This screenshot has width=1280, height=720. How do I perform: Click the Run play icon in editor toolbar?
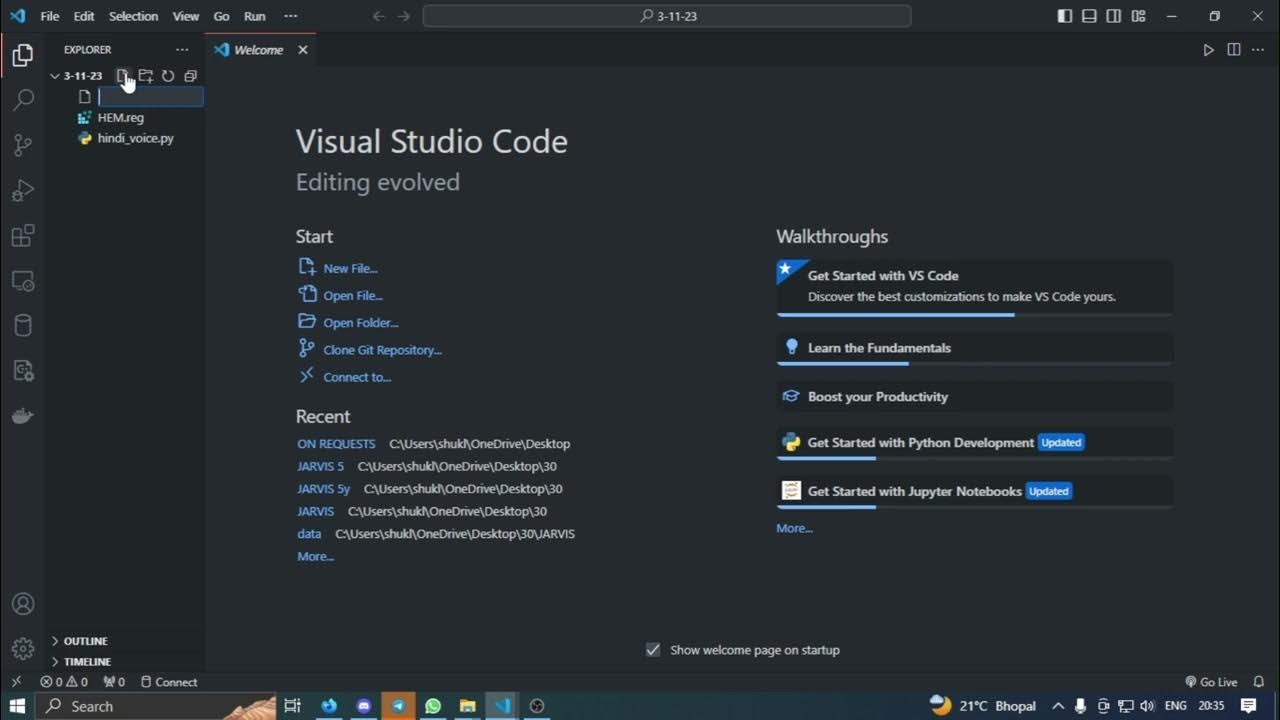pyautogui.click(x=1208, y=49)
